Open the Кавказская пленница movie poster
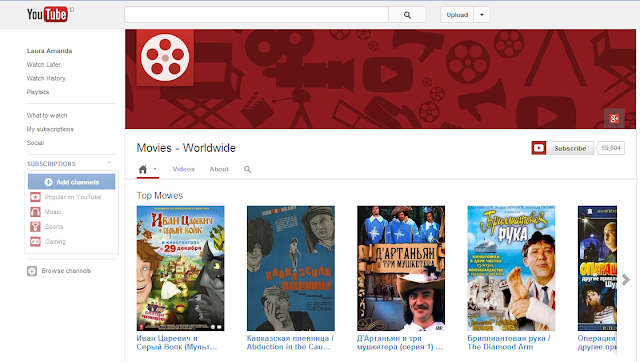 (x=291, y=268)
